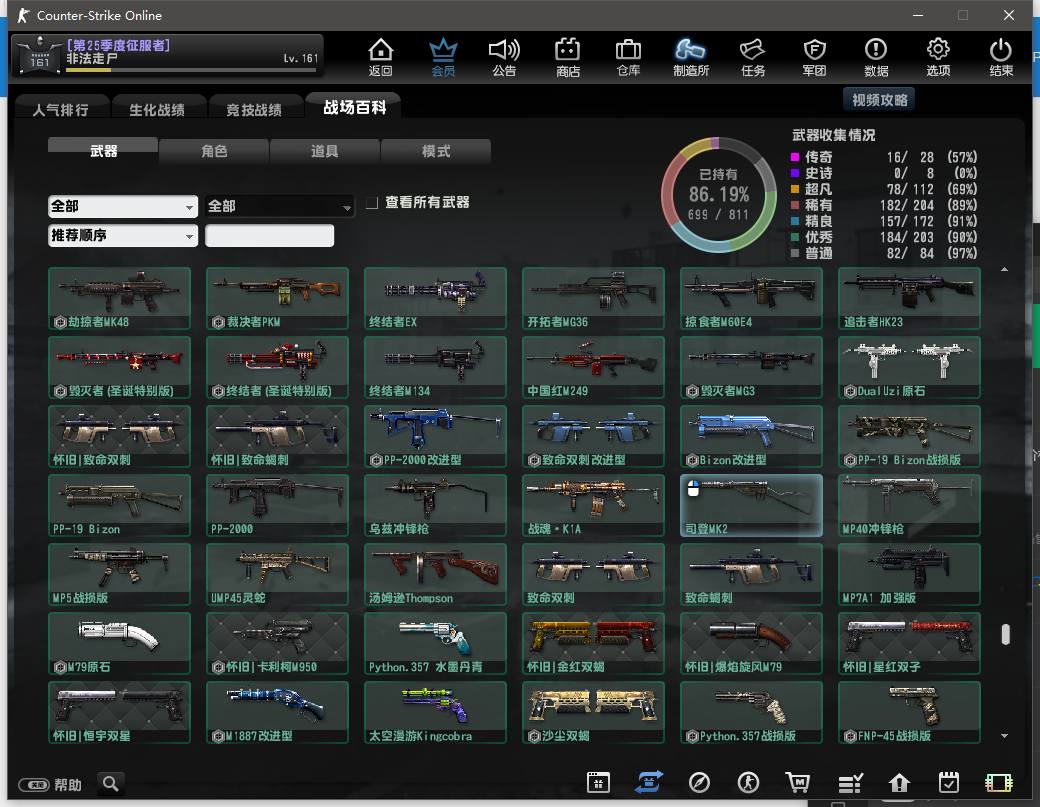Select the 道具 sub-tab

pyautogui.click(x=324, y=151)
